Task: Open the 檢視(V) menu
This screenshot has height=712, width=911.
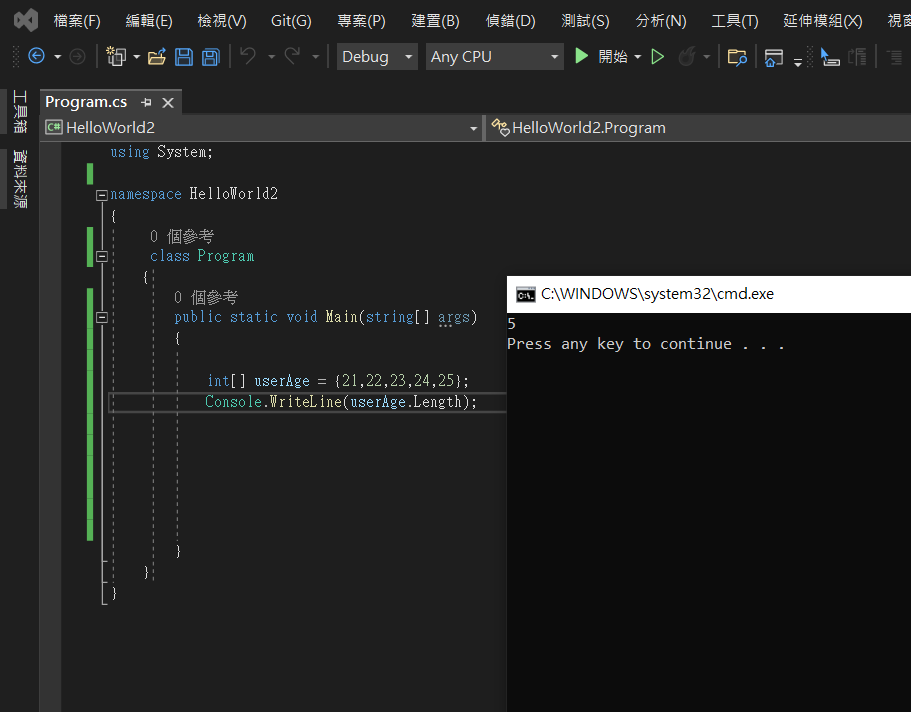Action: click(x=222, y=21)
